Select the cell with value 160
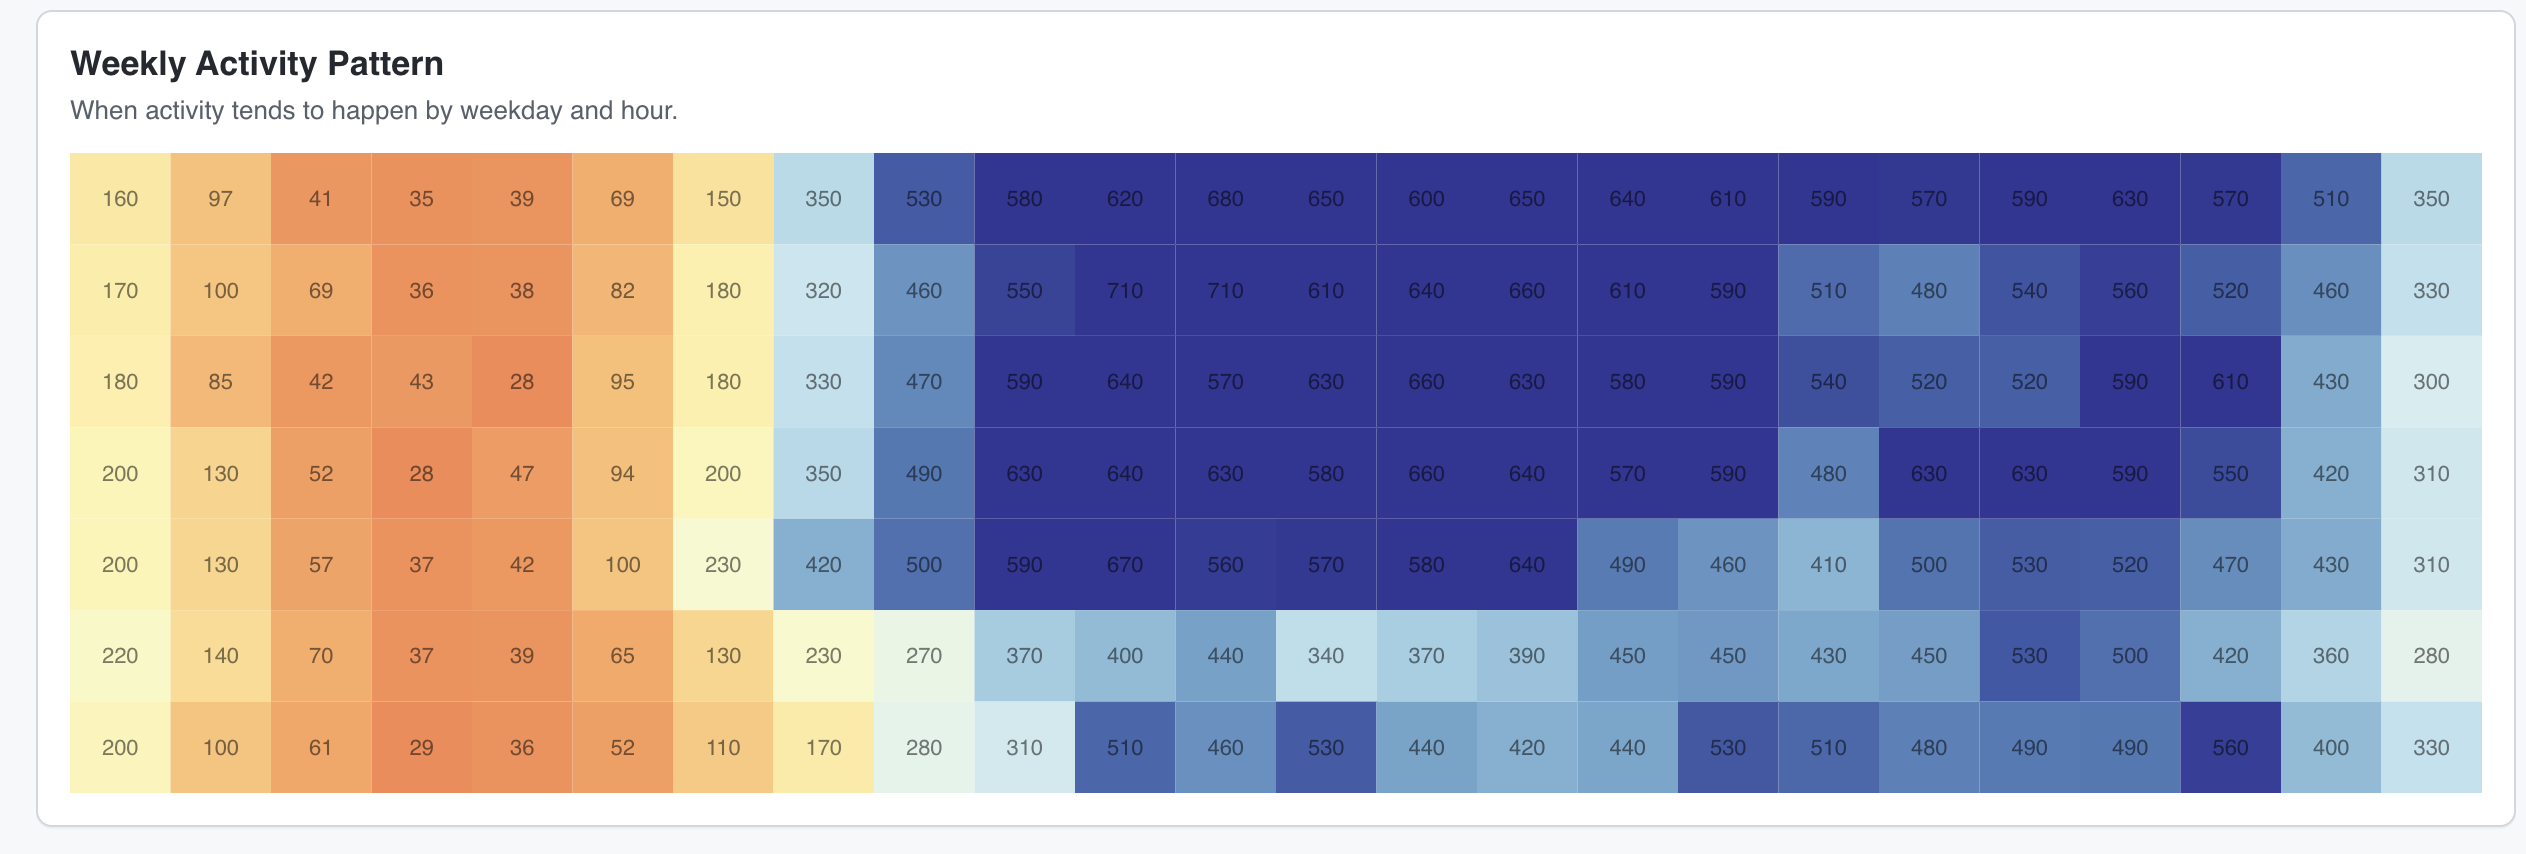 pyautogui.click(x=120, y=198)
